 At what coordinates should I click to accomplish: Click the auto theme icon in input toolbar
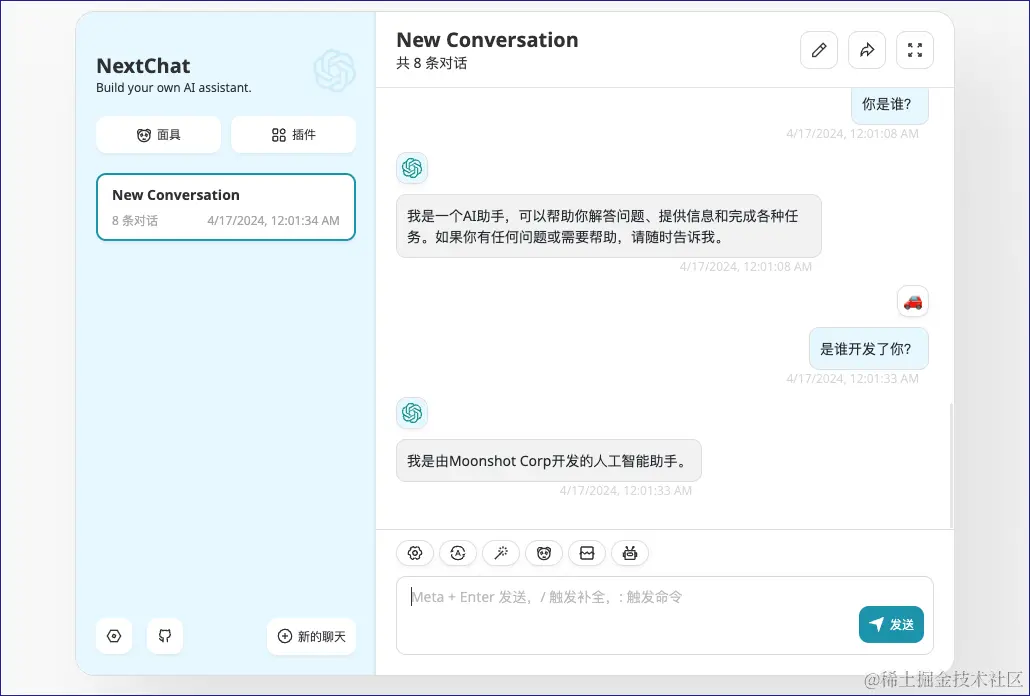(458, 553)
